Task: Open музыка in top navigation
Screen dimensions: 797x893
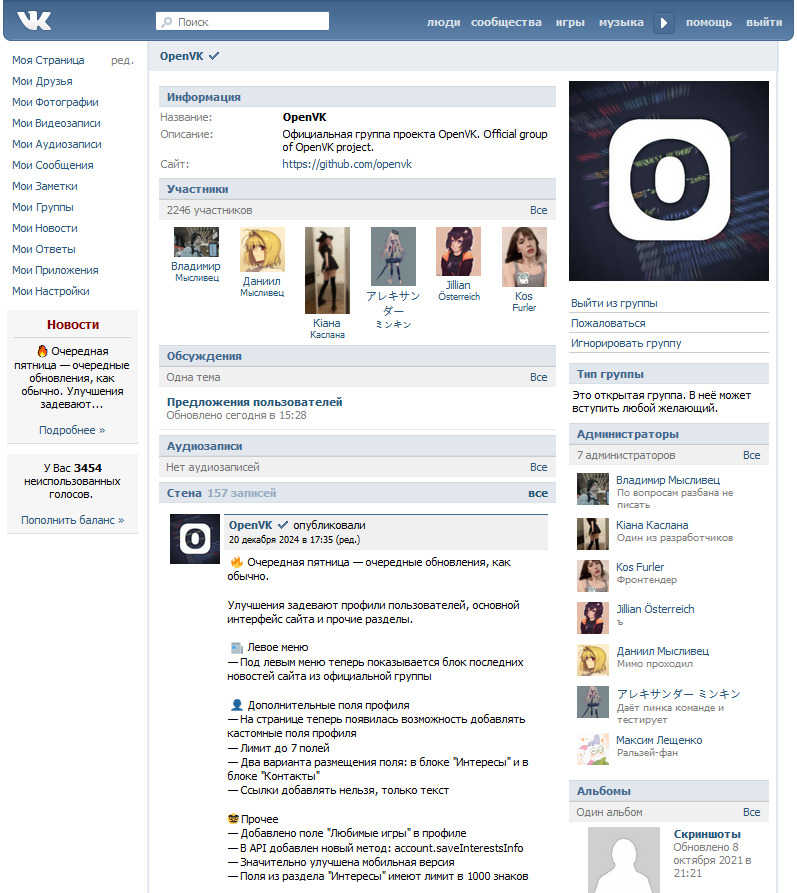Action: pos(621,22)
